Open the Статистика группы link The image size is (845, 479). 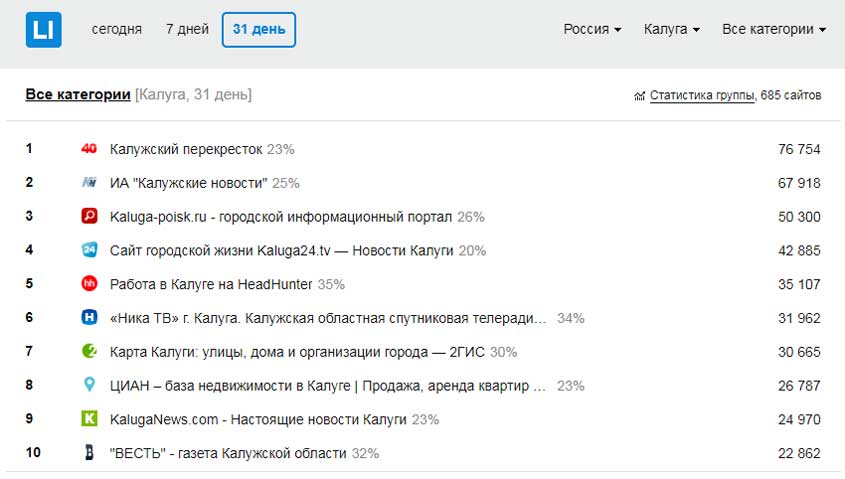point(702,96)
